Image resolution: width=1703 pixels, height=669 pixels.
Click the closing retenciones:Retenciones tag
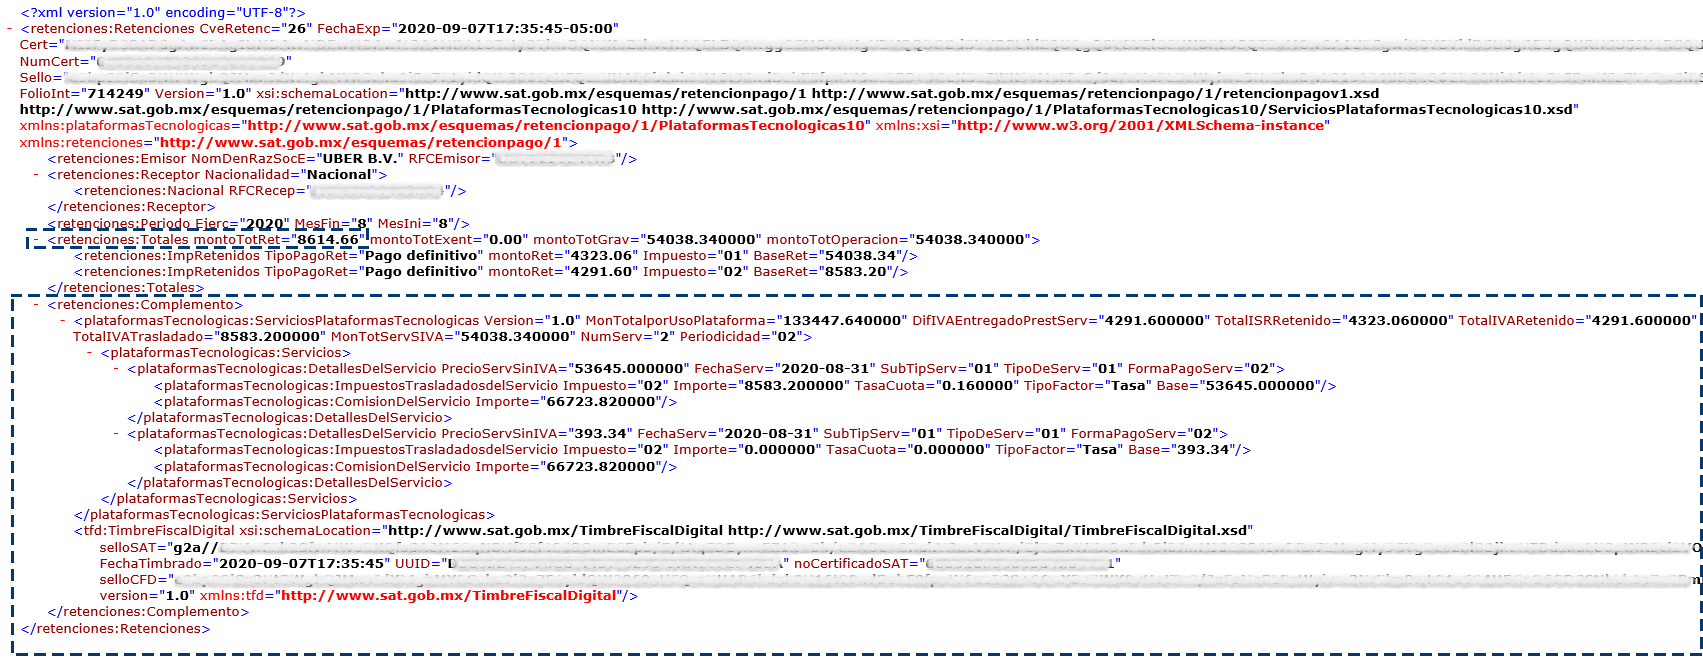(115, 629)
